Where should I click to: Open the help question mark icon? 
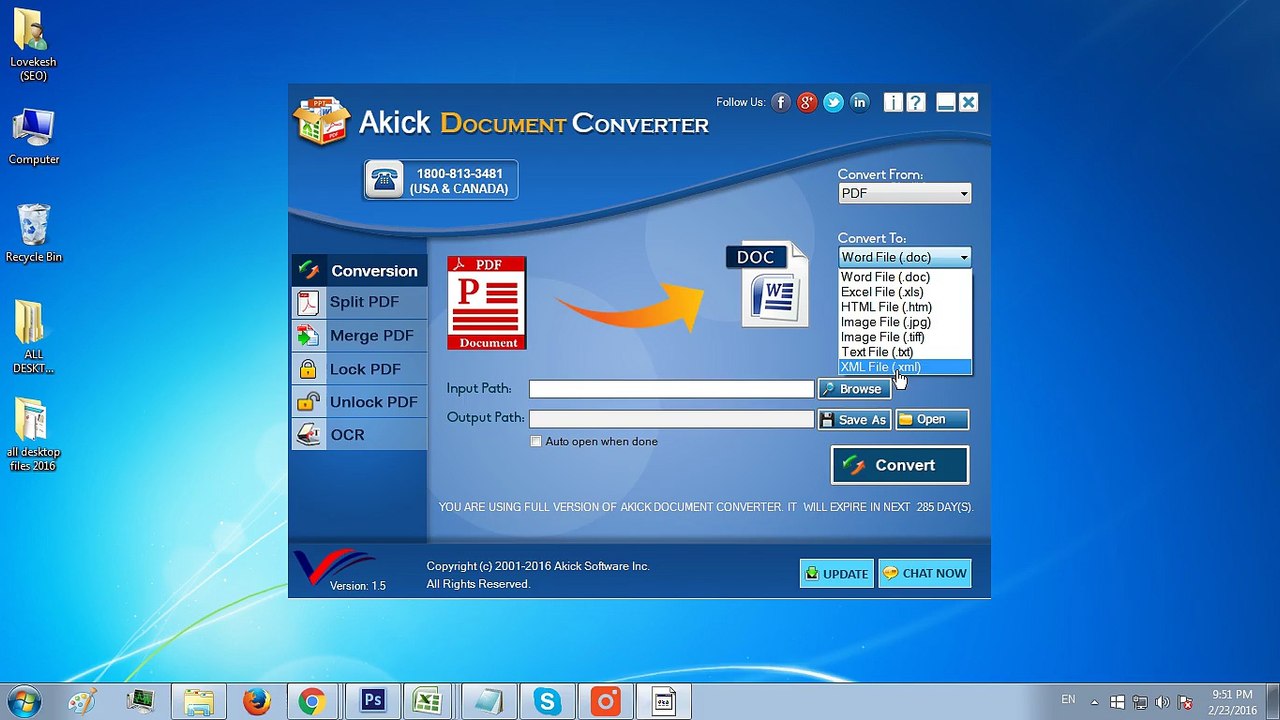point(915,102)
